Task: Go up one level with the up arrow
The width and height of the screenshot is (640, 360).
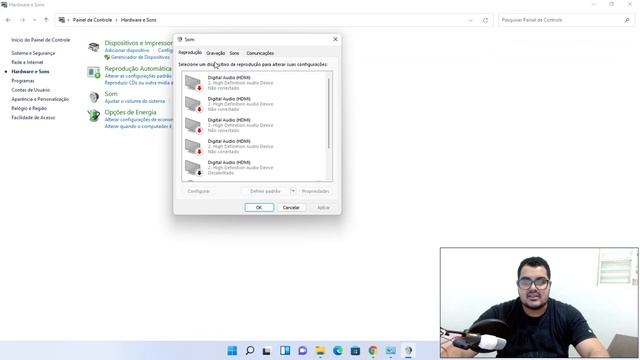Action: 46,20
